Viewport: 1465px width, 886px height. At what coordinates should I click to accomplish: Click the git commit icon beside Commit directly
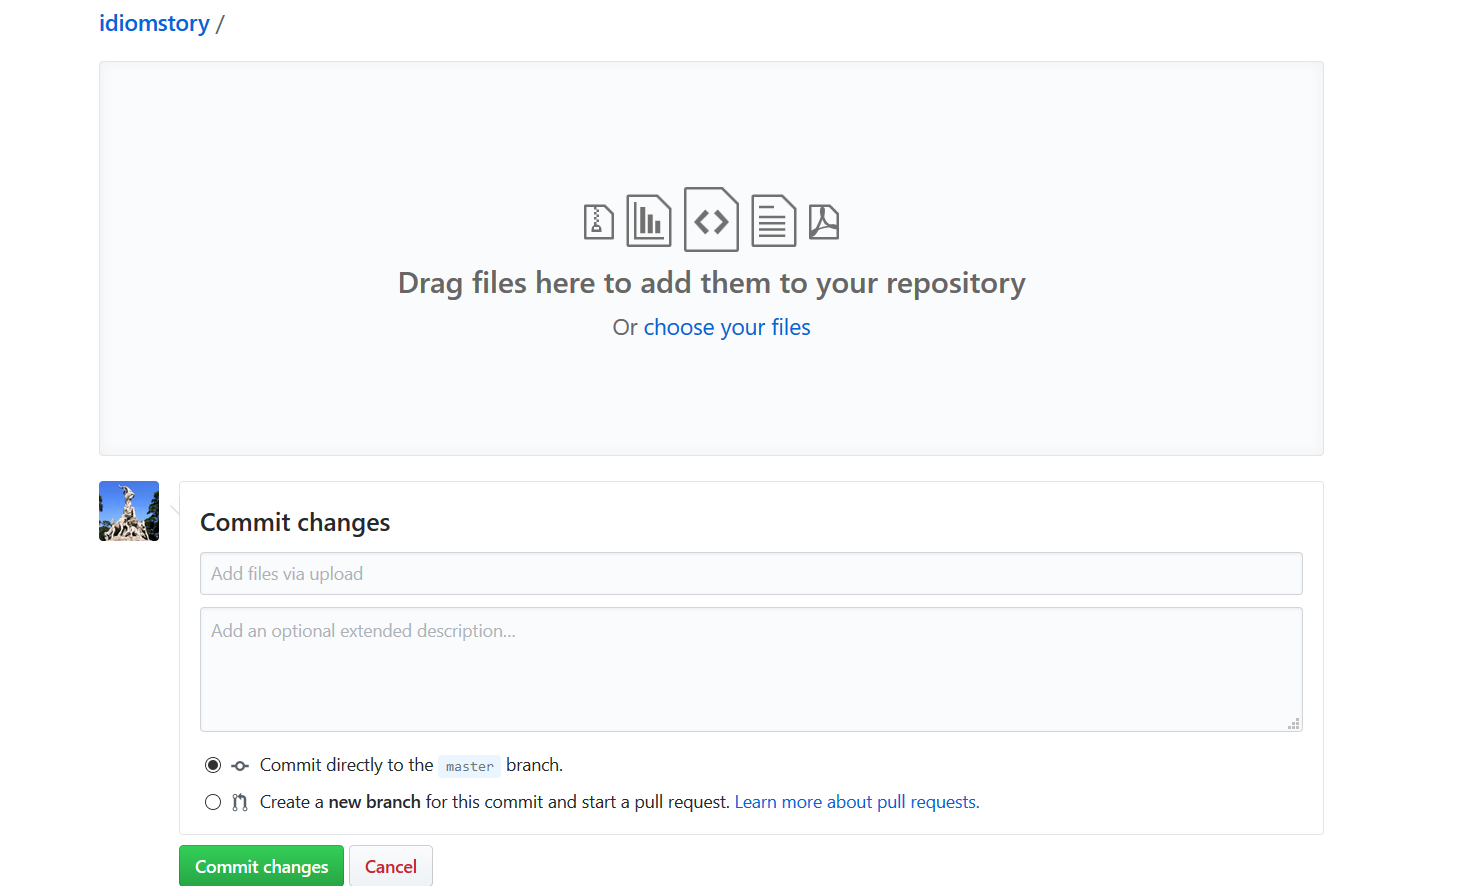(x=240, y=766)
